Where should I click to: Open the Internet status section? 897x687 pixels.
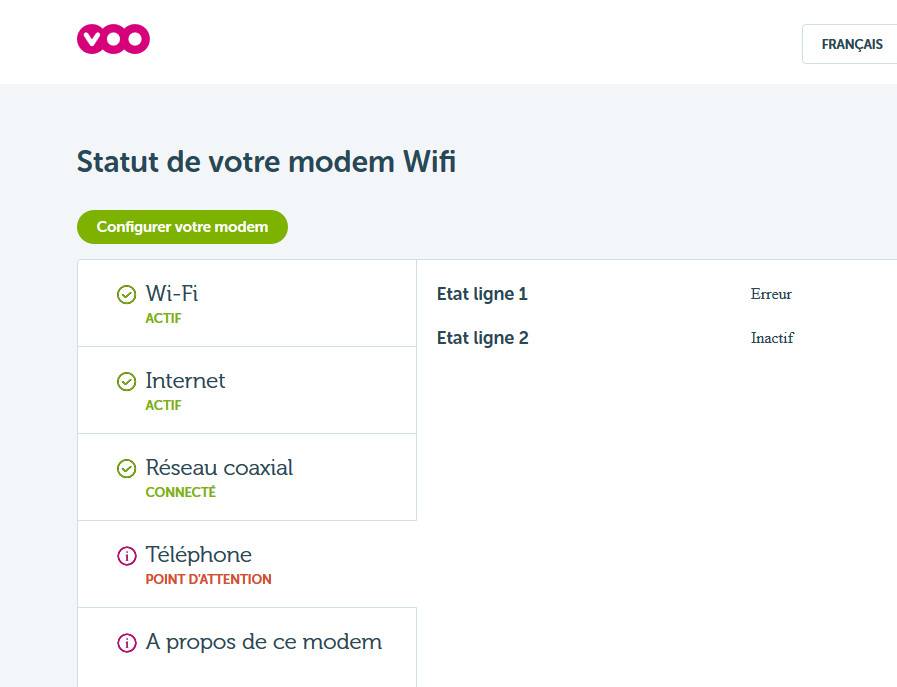(186, 381)
